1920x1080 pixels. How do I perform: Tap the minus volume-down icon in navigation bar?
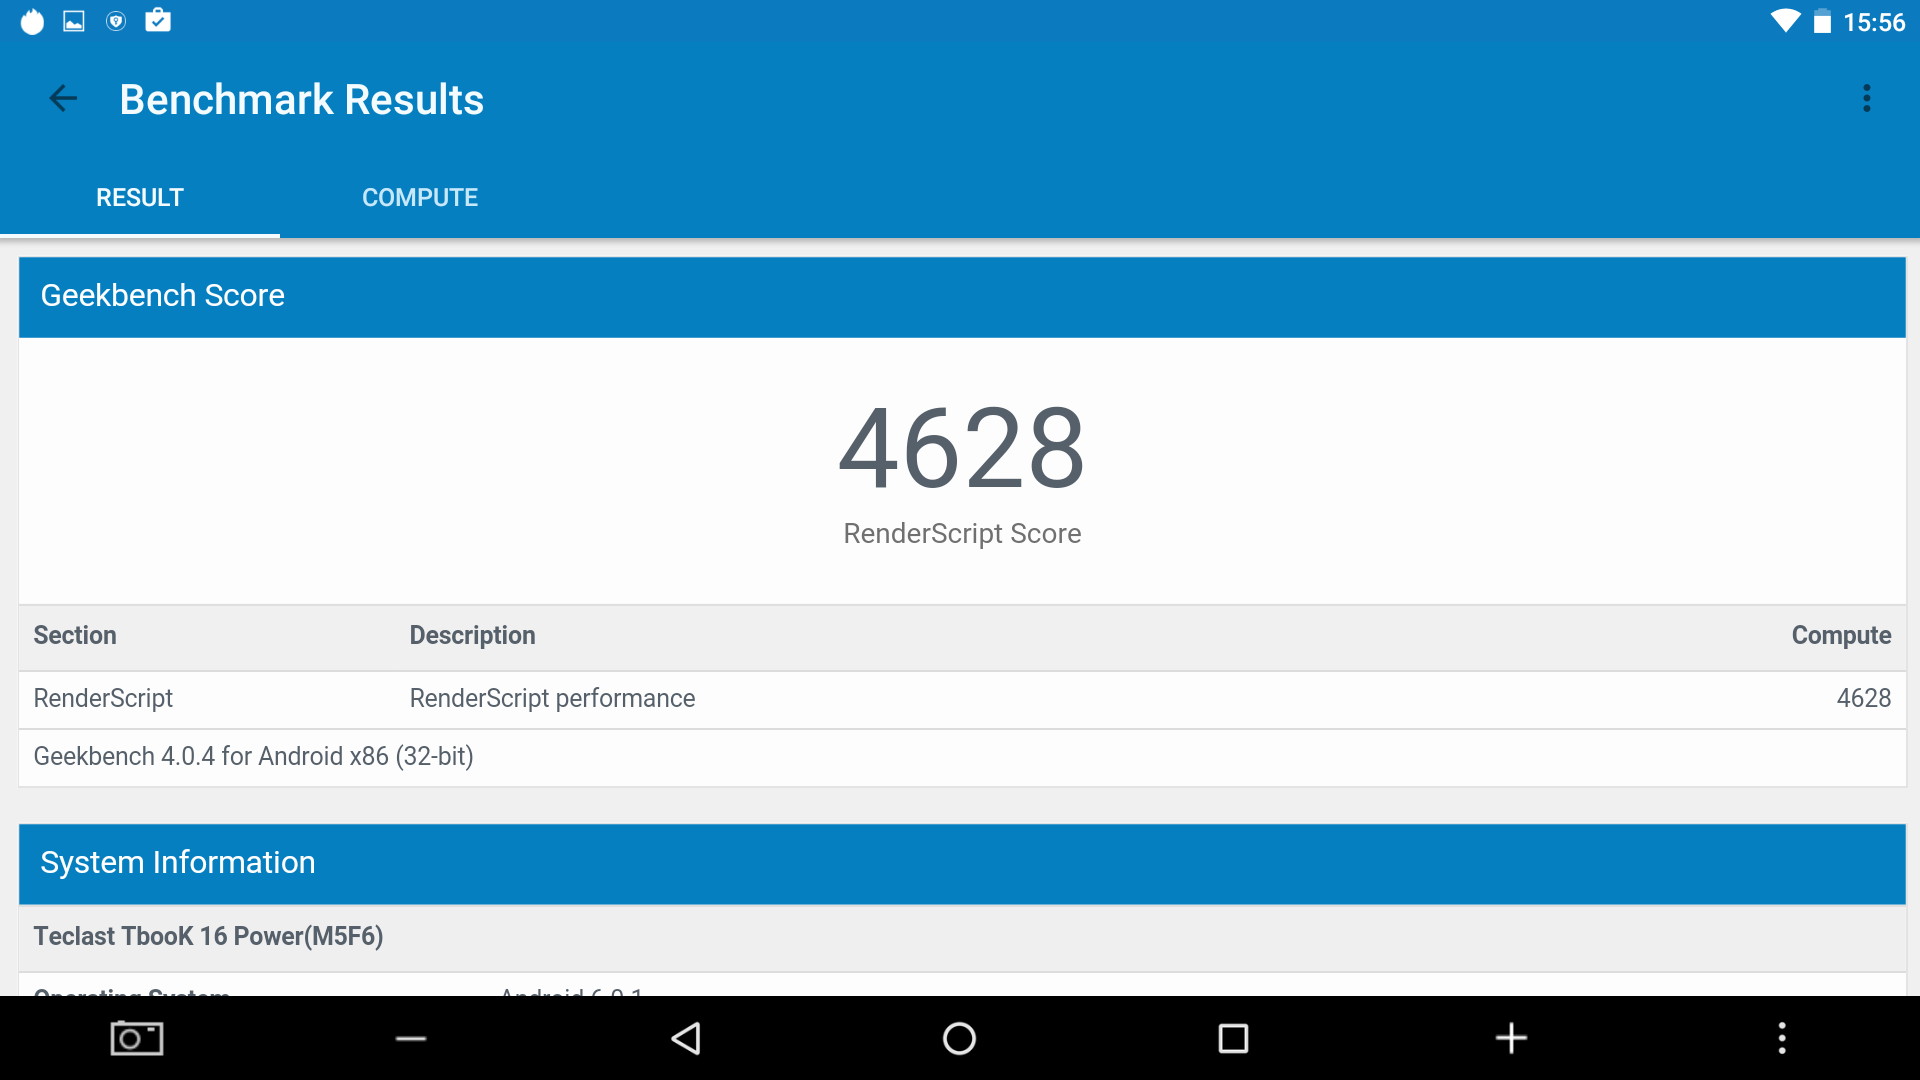[x=411, y=1038]
